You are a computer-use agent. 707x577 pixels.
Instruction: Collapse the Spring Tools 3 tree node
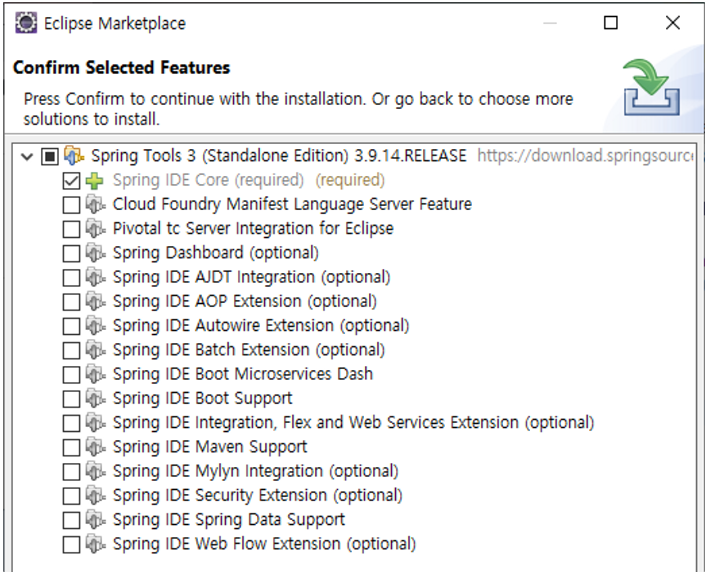tap(28, 157)
